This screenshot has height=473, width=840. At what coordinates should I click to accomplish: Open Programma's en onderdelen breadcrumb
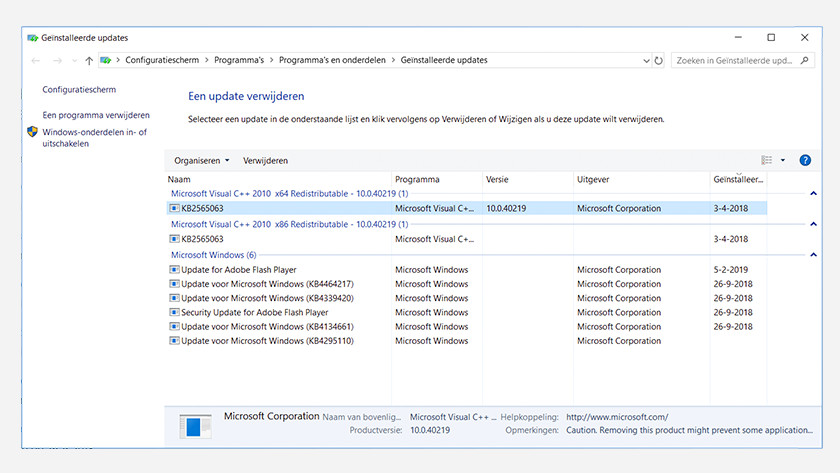tap(332, 60)
